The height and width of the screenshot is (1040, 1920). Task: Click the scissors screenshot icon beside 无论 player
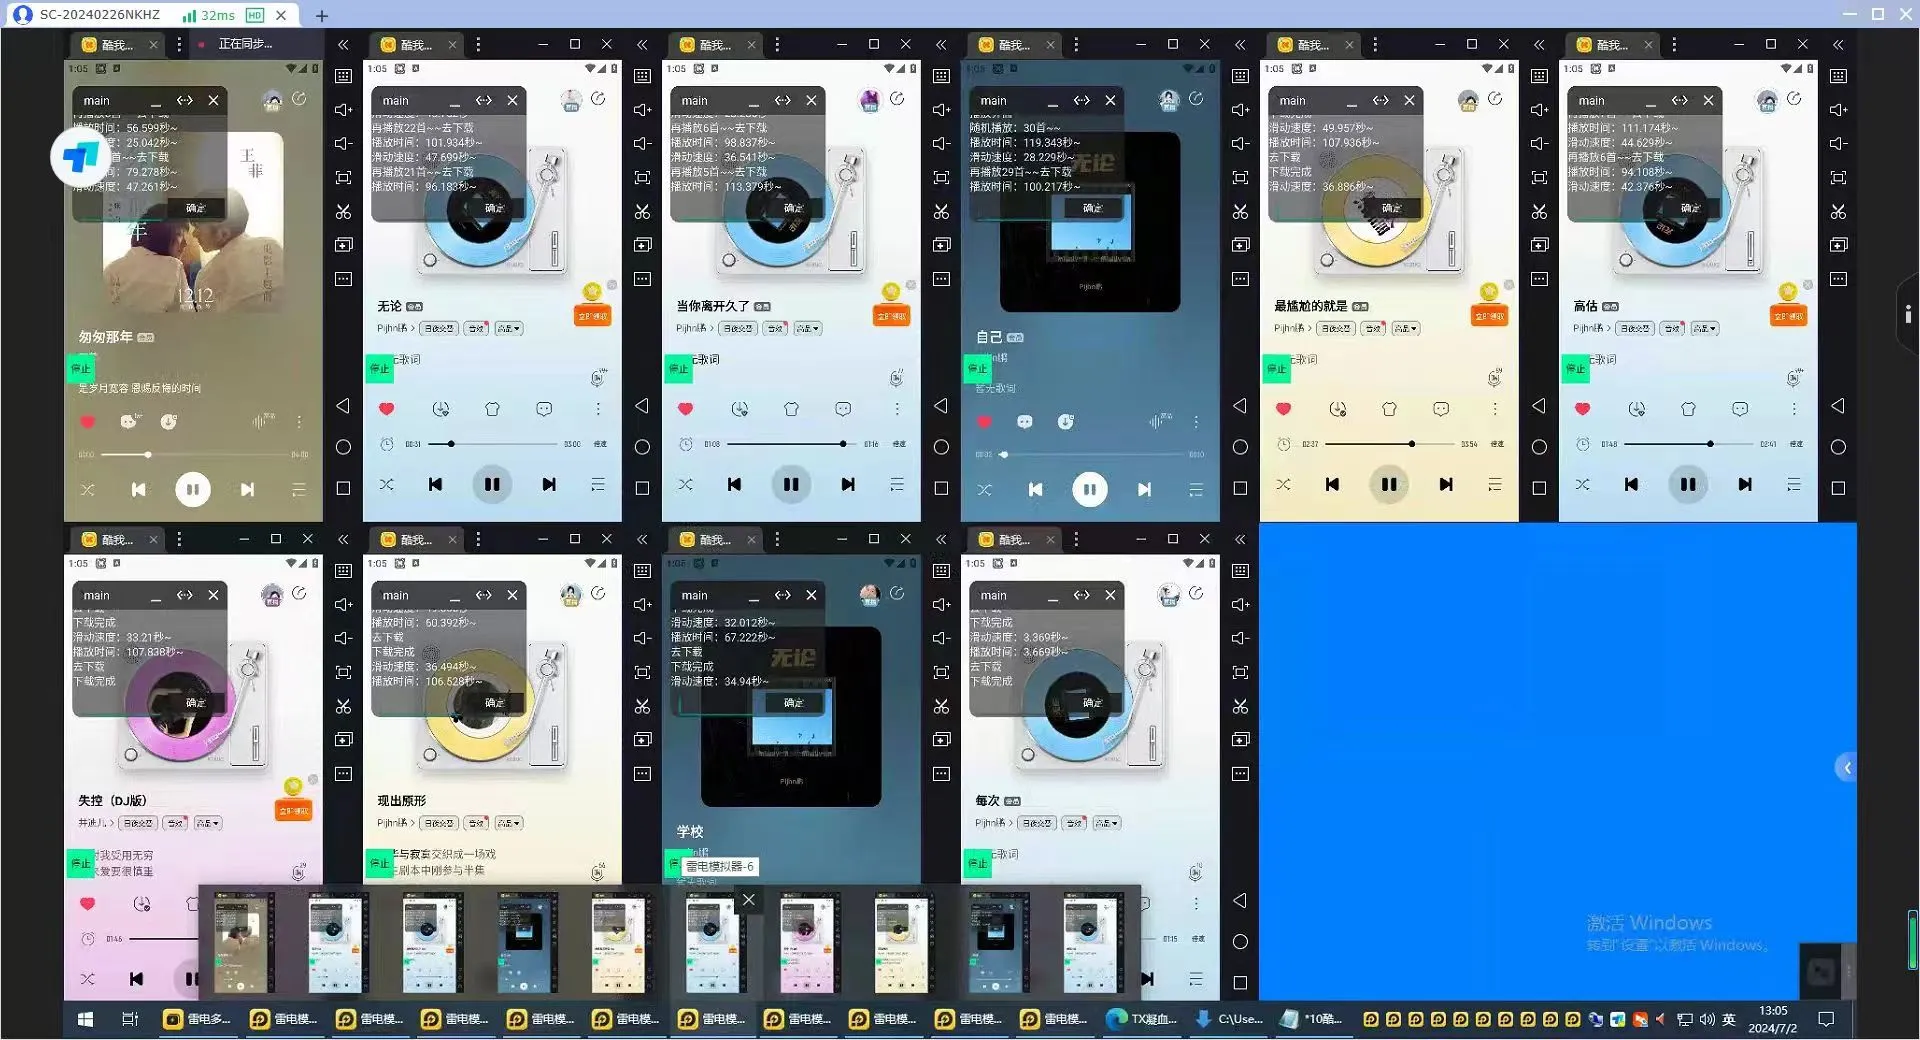[x=642, y=212]
